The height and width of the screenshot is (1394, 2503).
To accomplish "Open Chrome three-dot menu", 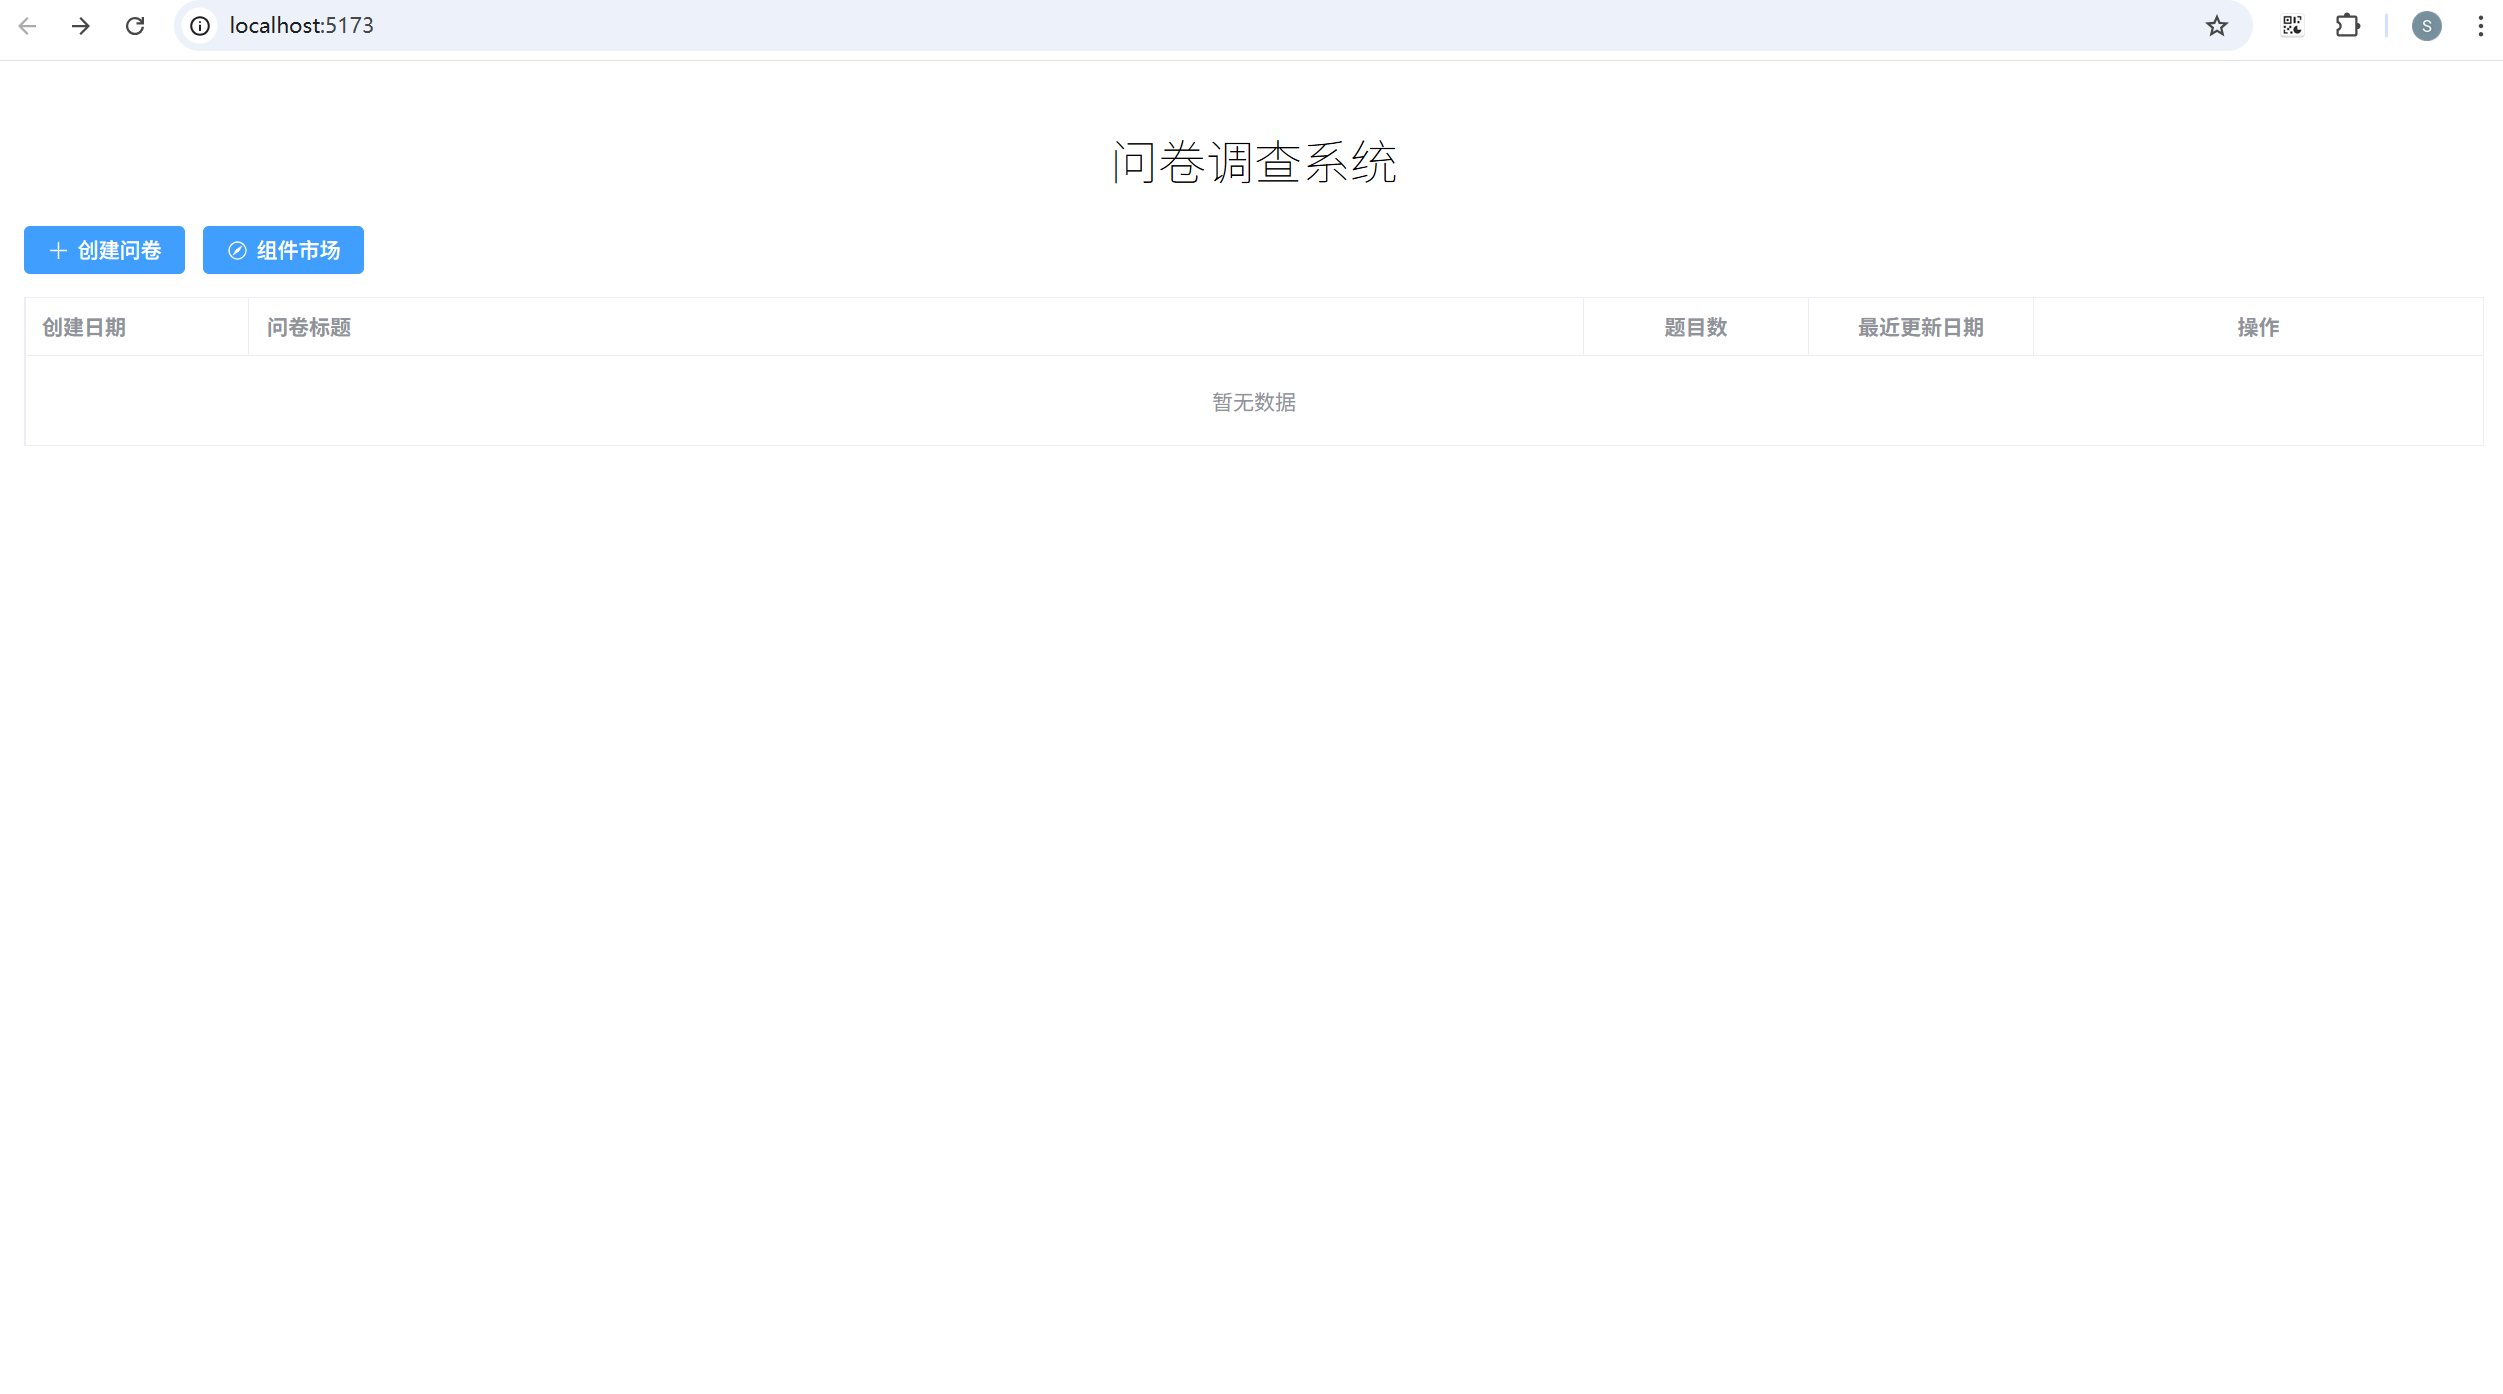I will pos(2480,26).
